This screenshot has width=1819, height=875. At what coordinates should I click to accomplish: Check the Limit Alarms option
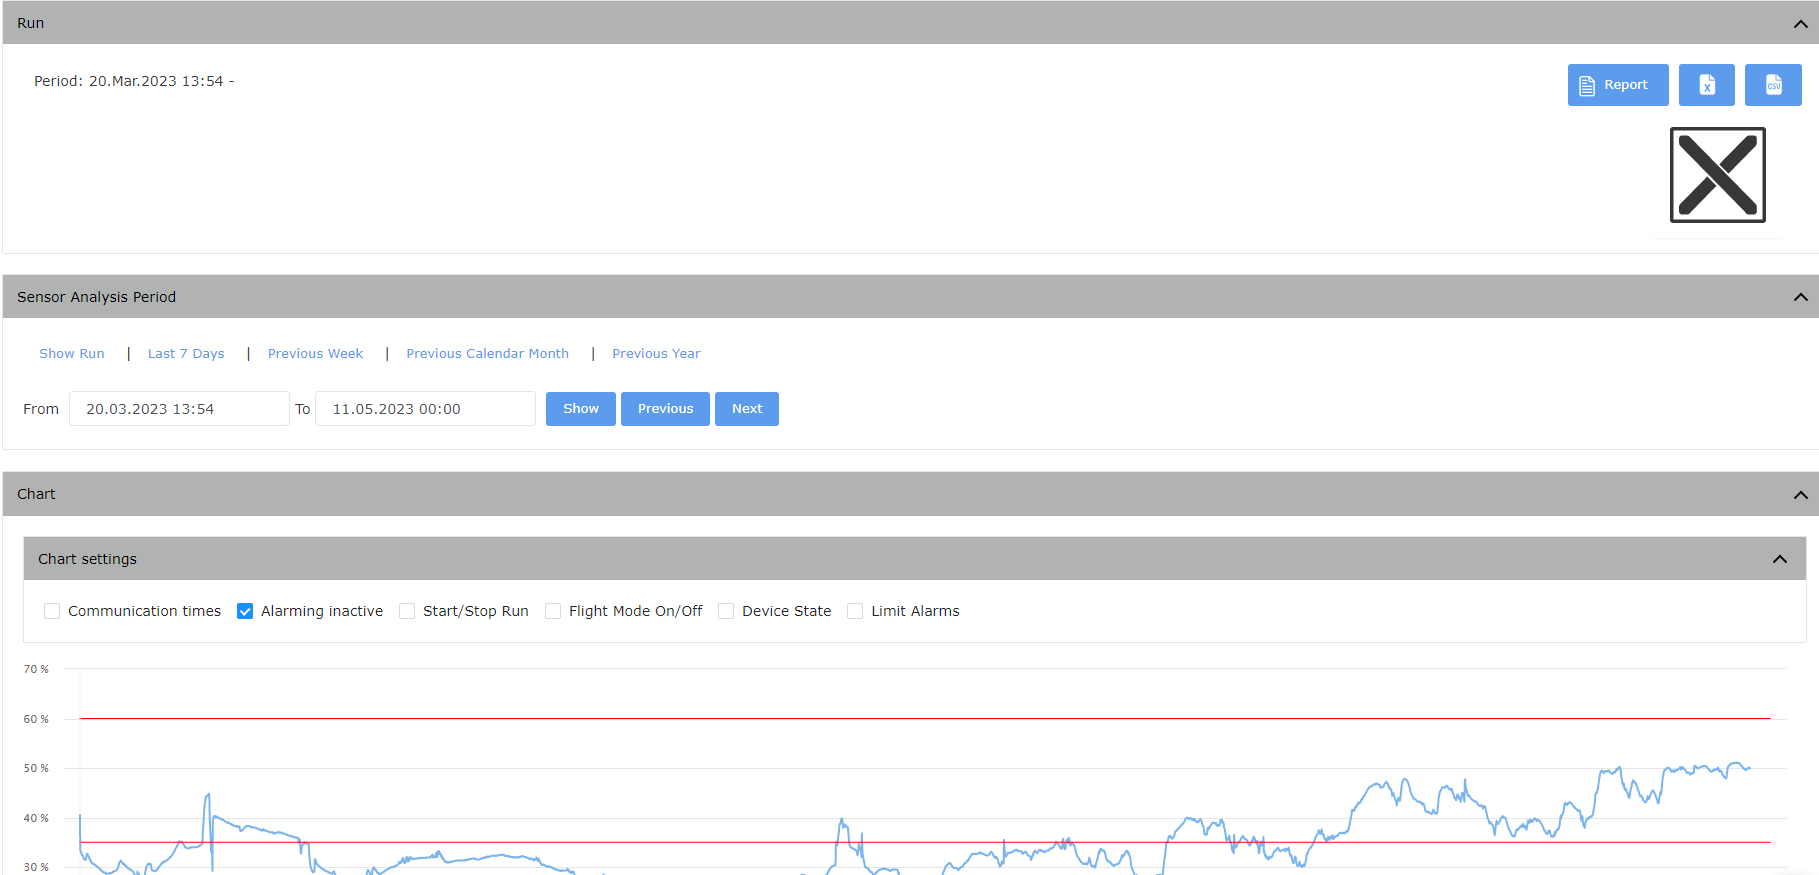coord(855,611)
